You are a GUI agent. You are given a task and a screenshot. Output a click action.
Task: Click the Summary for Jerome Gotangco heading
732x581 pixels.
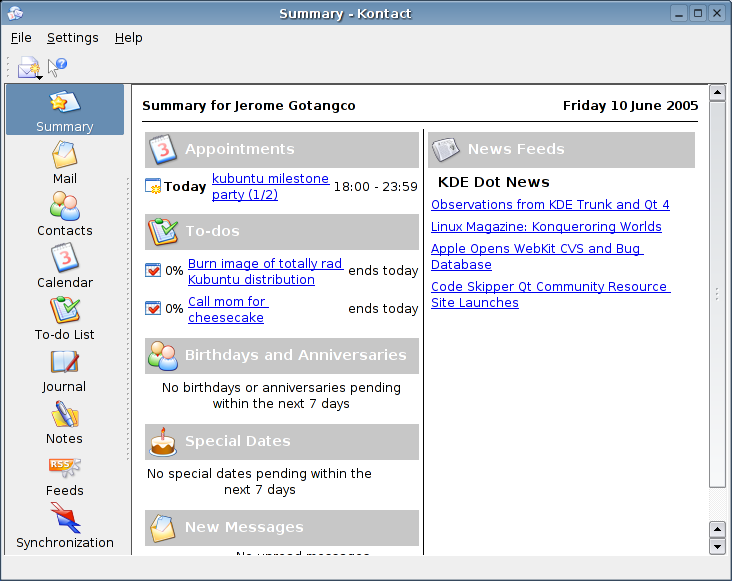click(x=249, y=105)
